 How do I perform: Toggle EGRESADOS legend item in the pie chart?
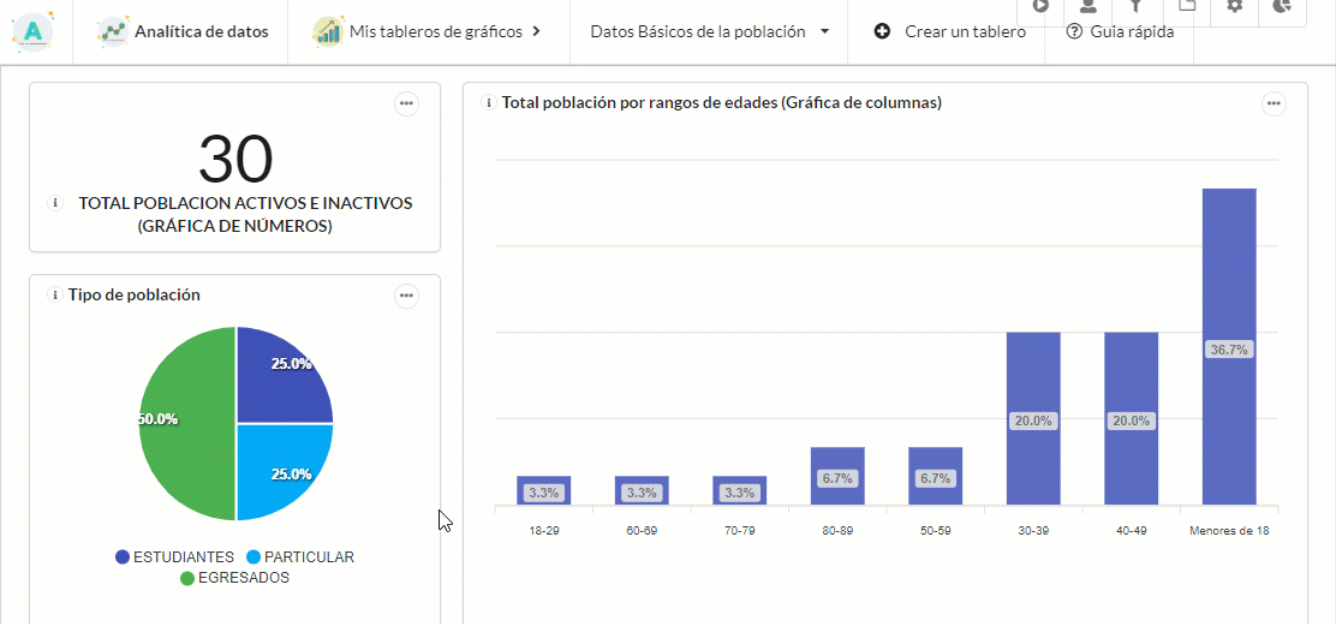(235, 578)
